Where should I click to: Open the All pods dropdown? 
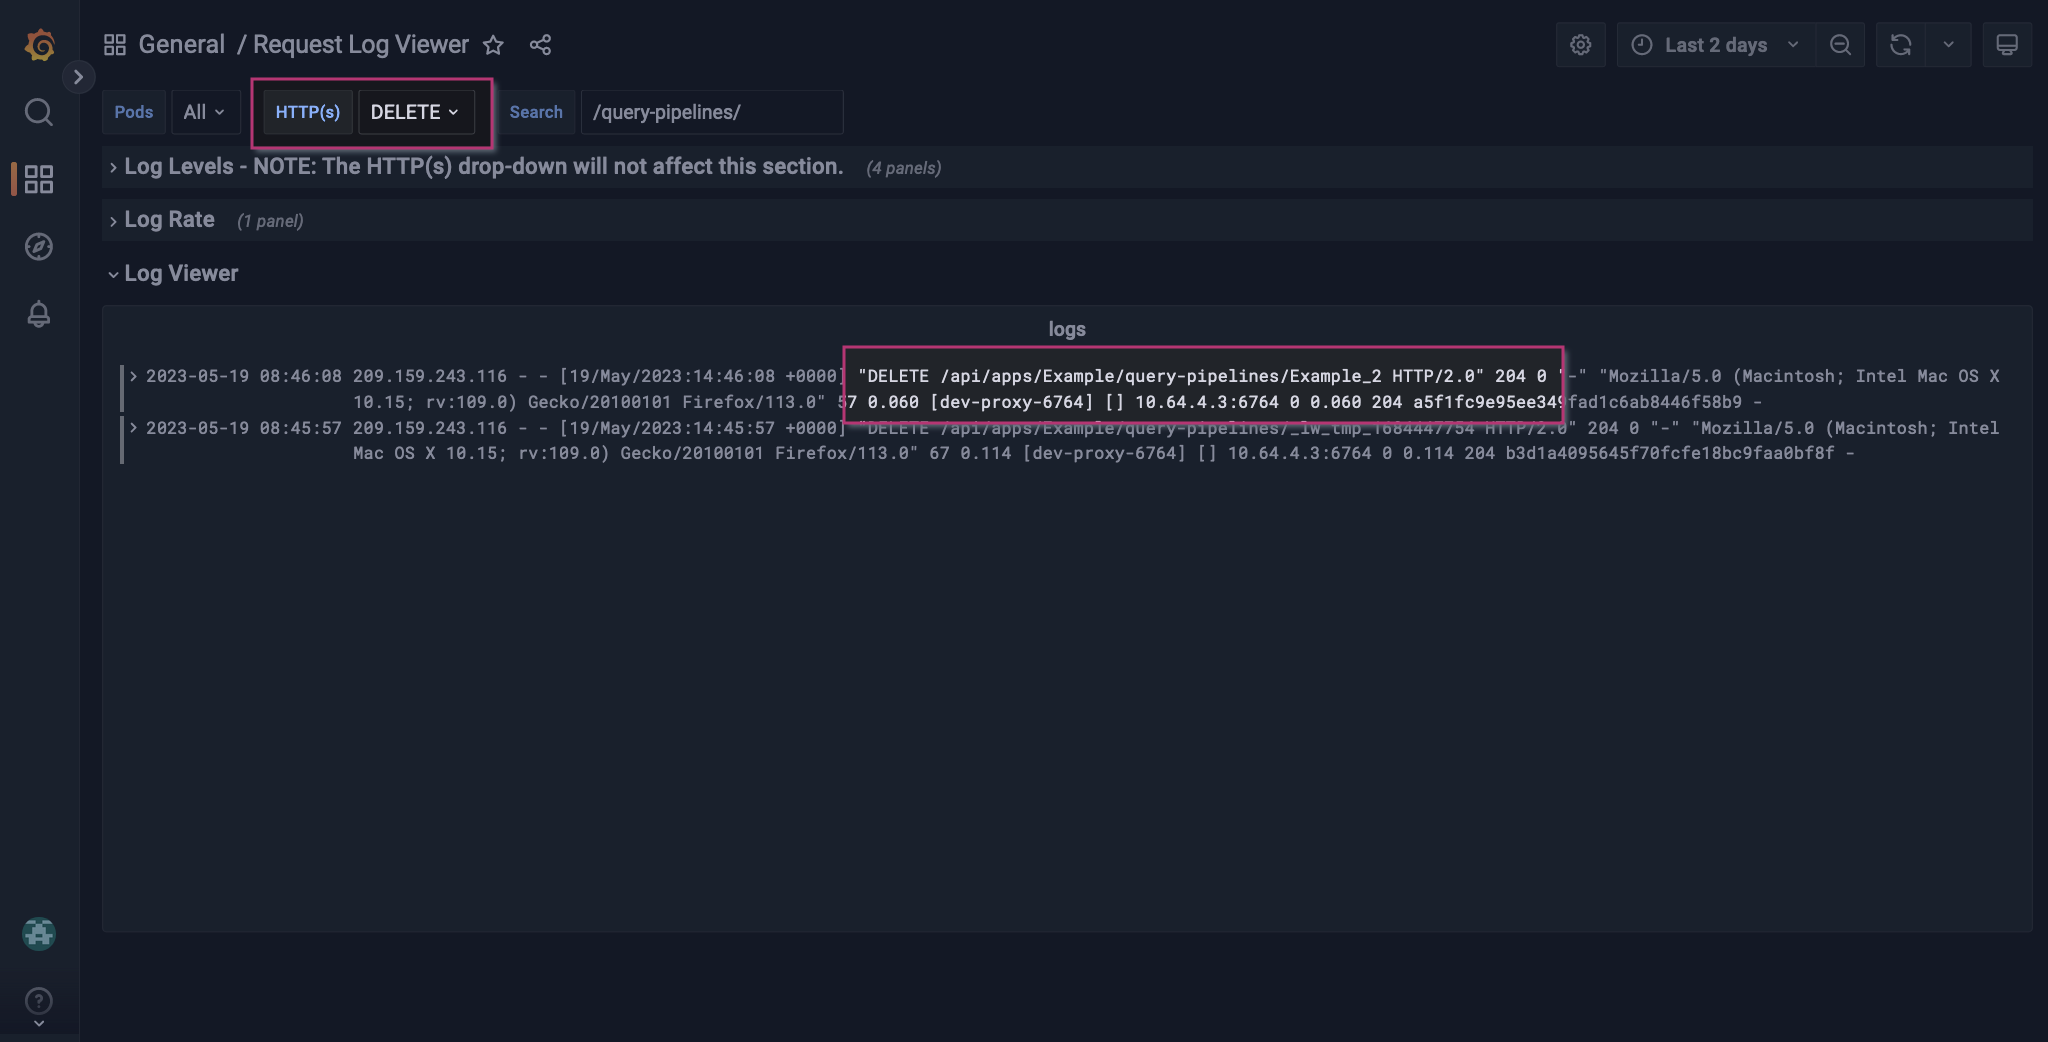206,112
